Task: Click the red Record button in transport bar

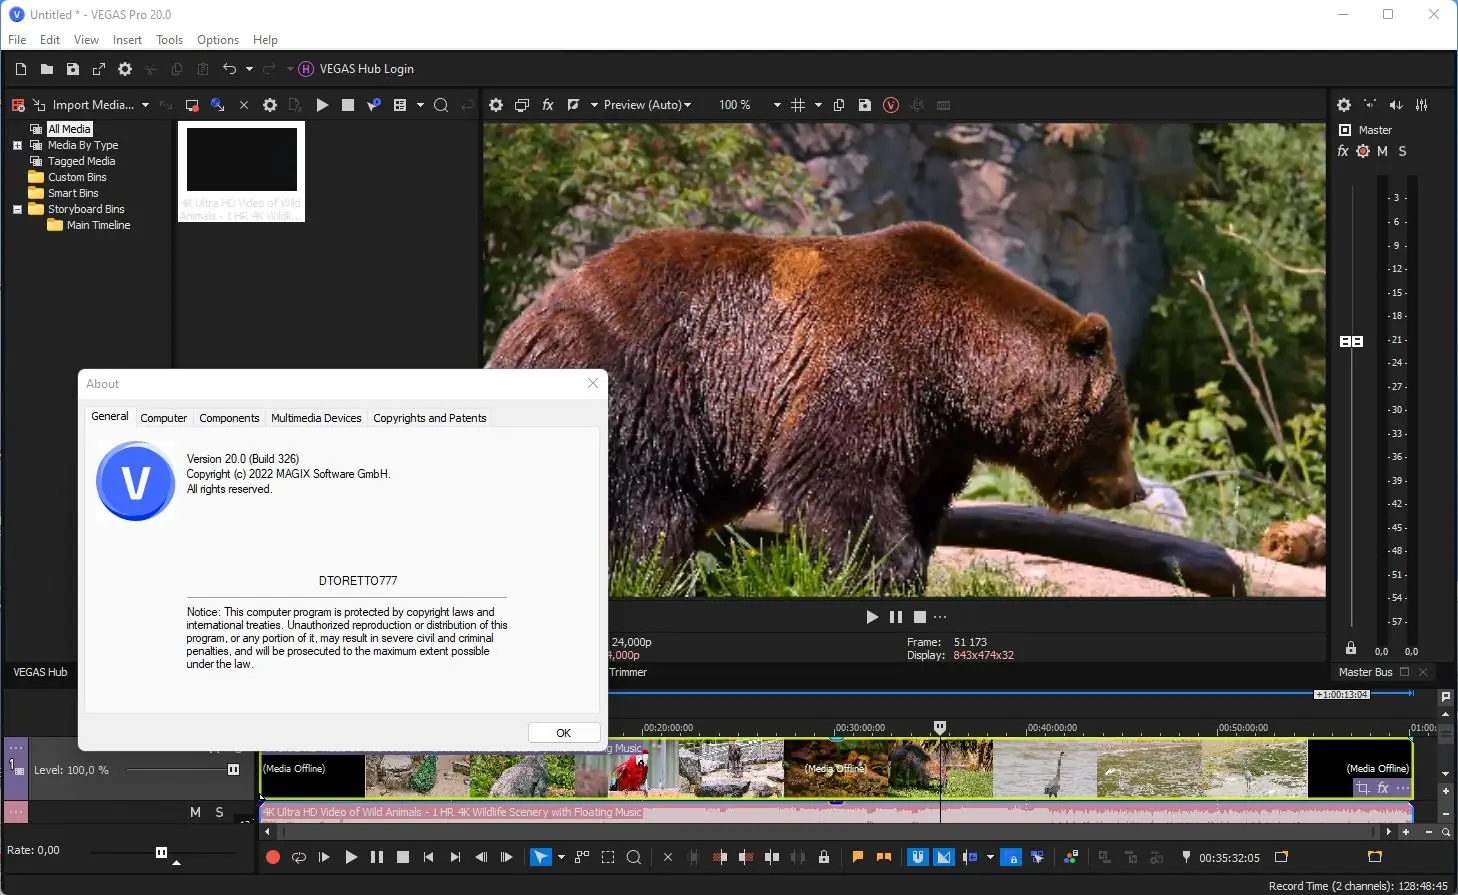Action: (x=272, y=857)
